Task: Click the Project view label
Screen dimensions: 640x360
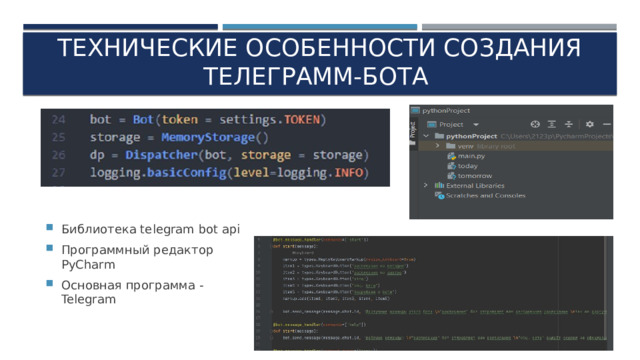Action: [x=451, y=124]
